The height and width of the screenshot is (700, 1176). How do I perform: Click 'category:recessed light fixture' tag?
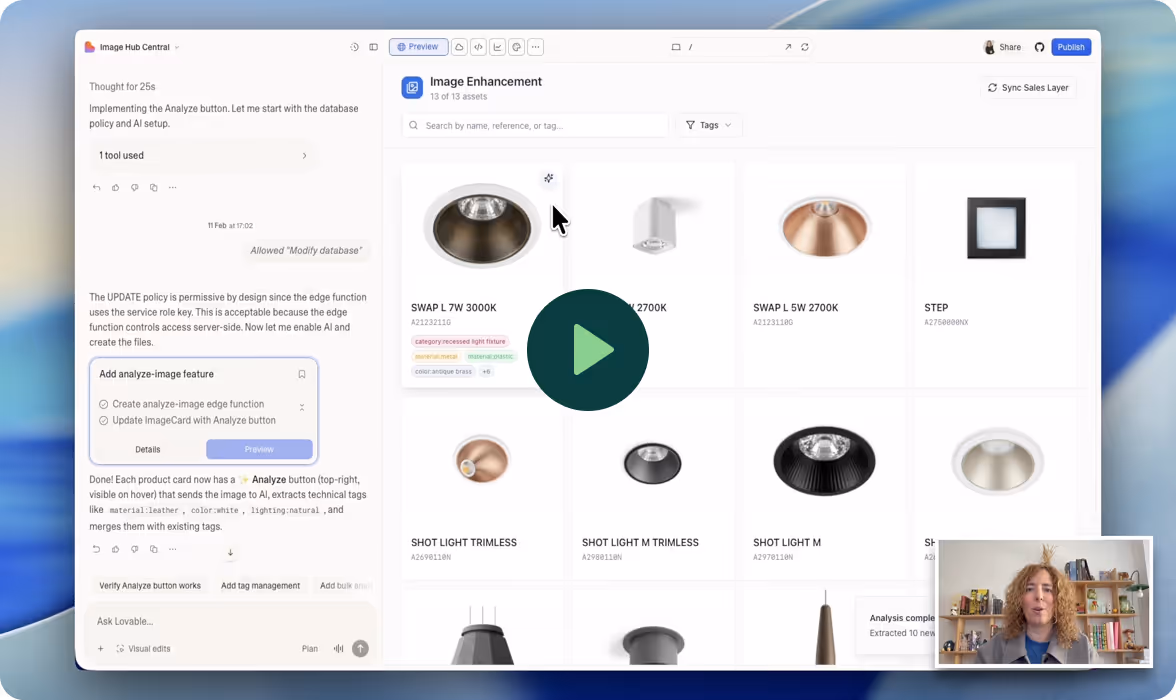pos(460,341)
